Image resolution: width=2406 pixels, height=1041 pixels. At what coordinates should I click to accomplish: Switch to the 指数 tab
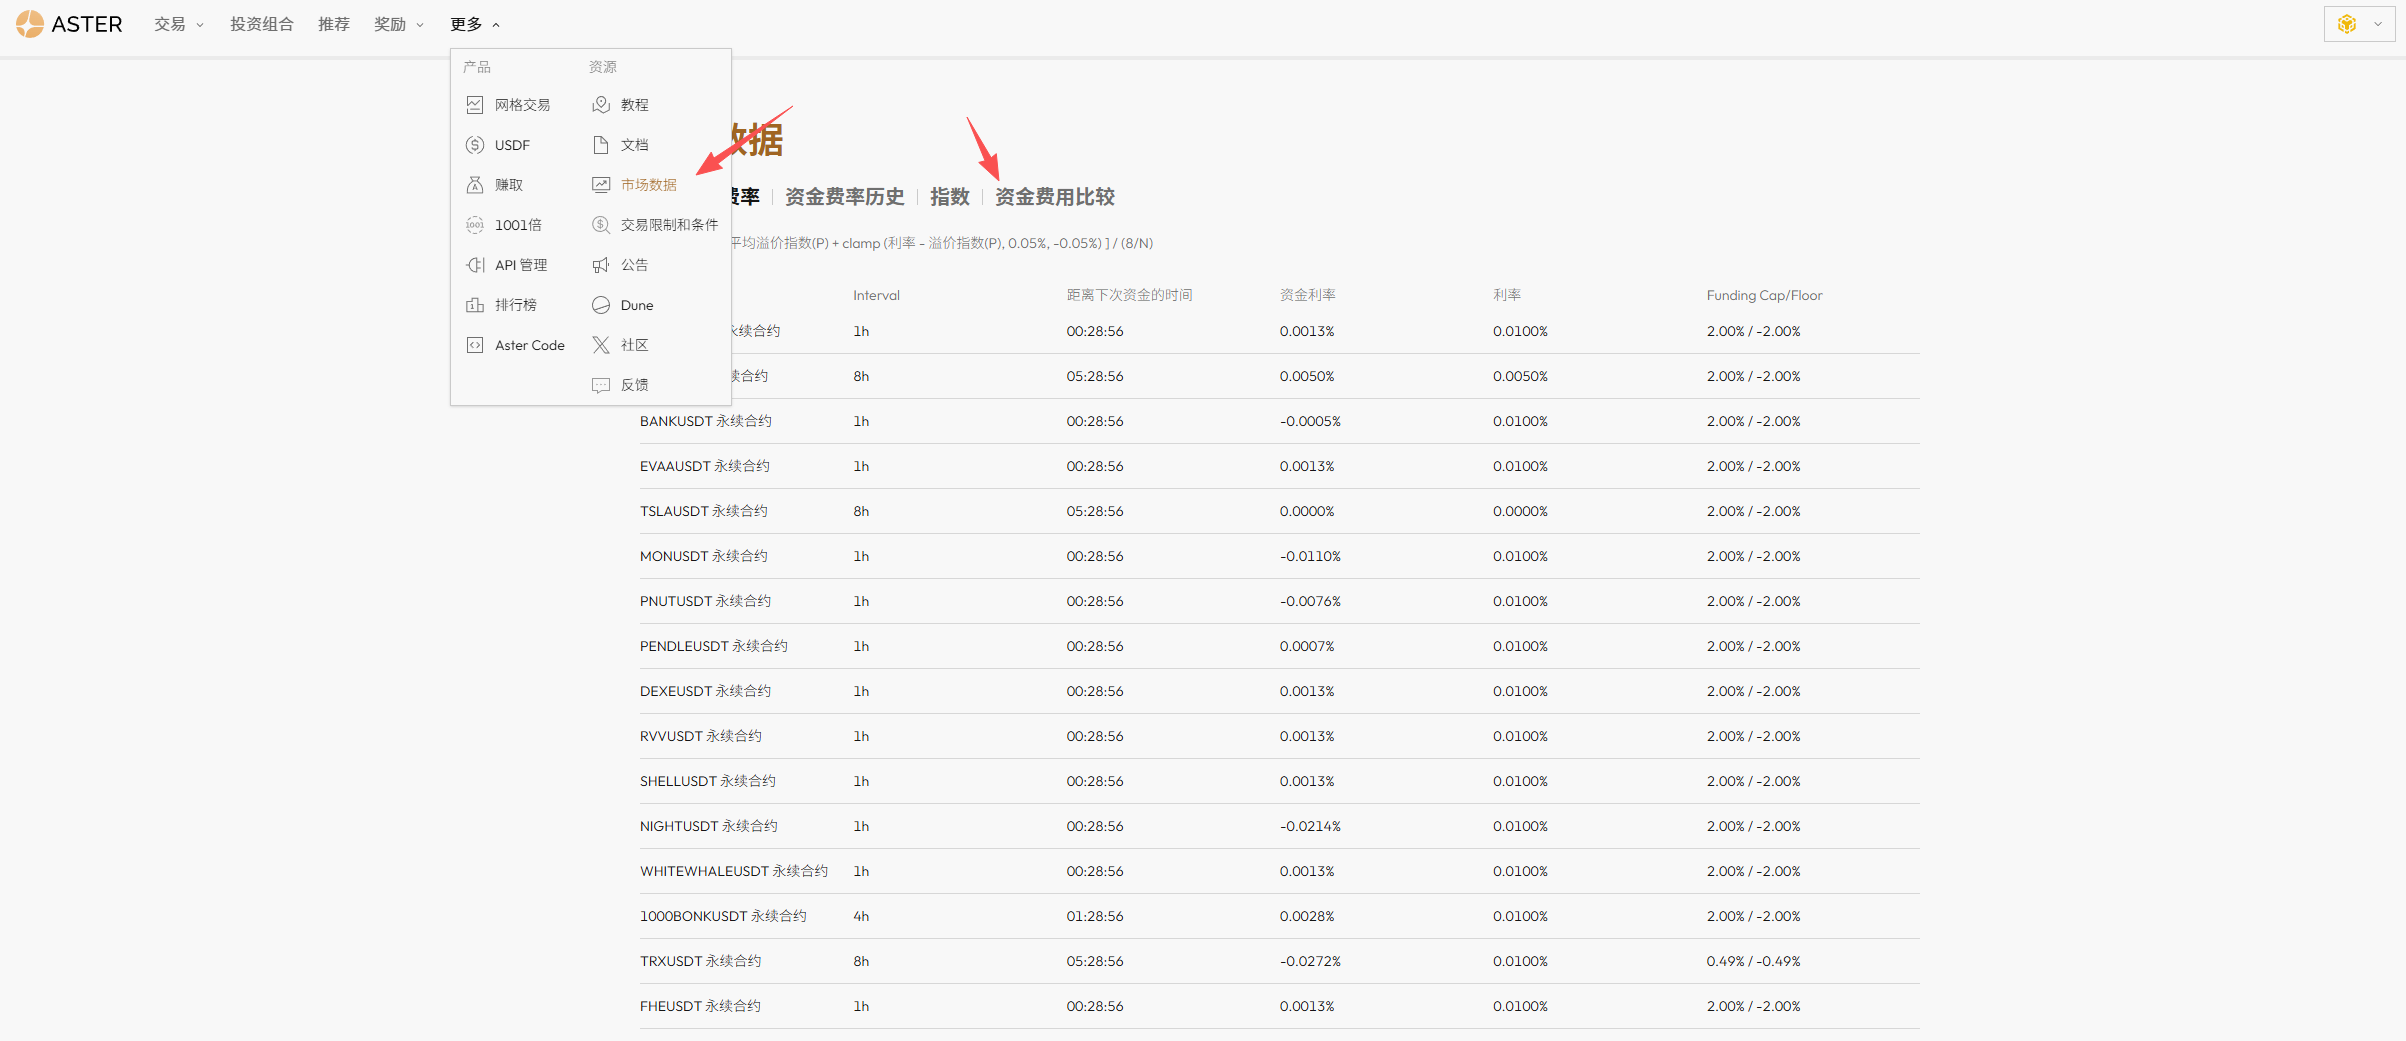click(x=949, y=197)
